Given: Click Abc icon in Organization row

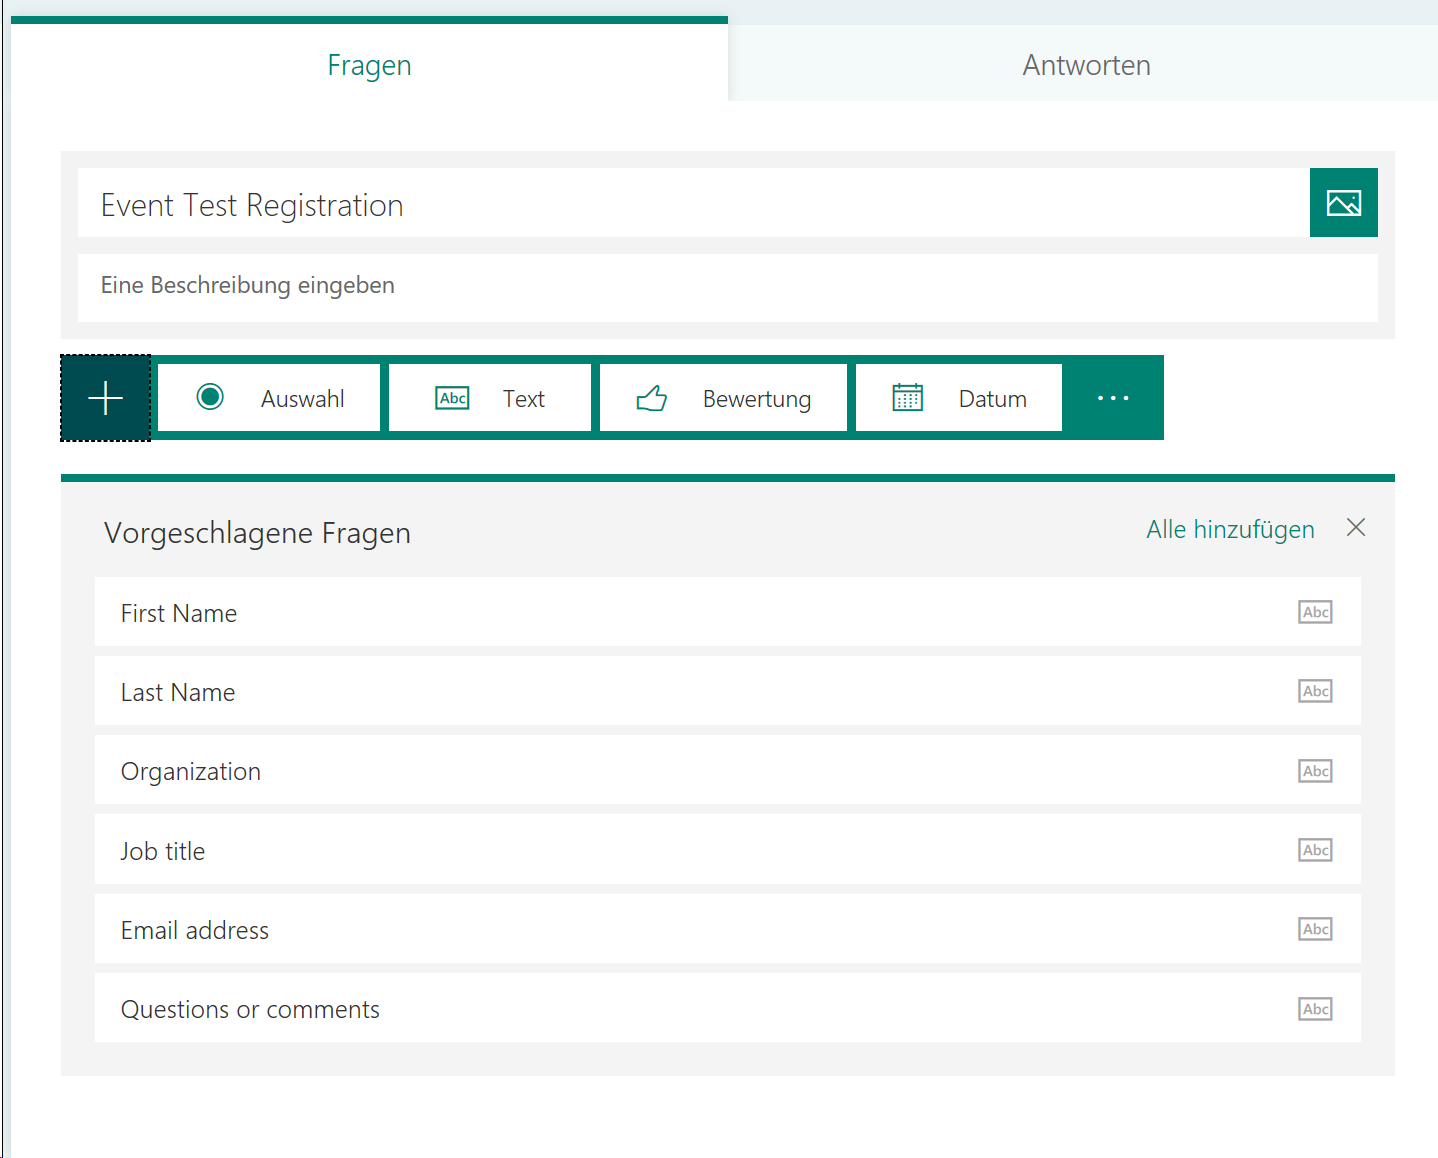Looking at the screenshot, I should pos(1315,771).
